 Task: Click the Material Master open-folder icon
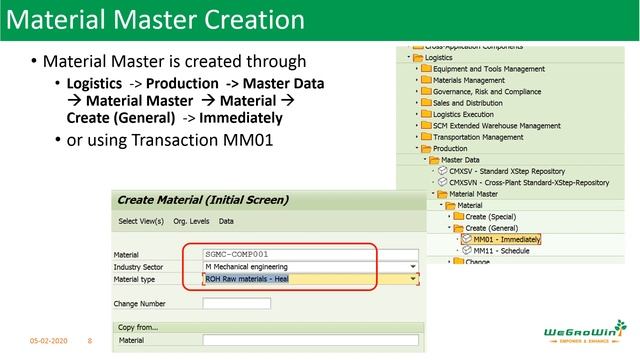click(442, 194)
